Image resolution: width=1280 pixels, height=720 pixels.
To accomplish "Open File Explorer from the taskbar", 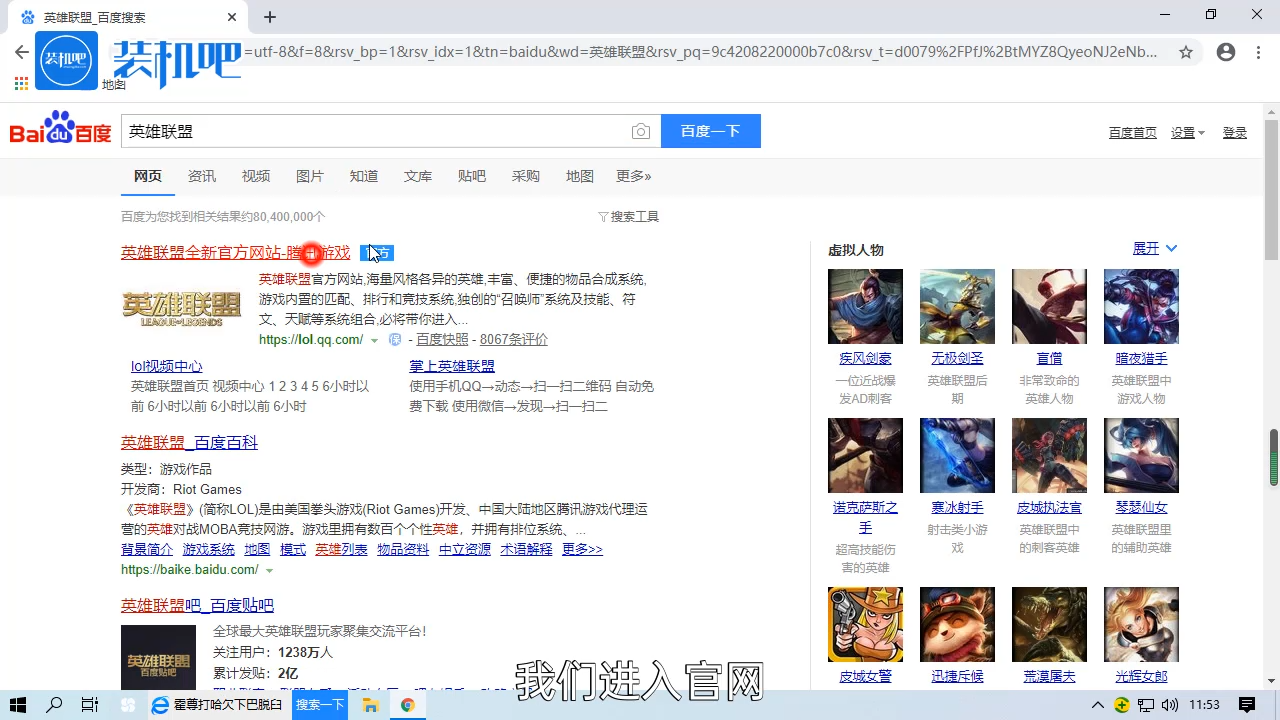I will click(370, 705).
